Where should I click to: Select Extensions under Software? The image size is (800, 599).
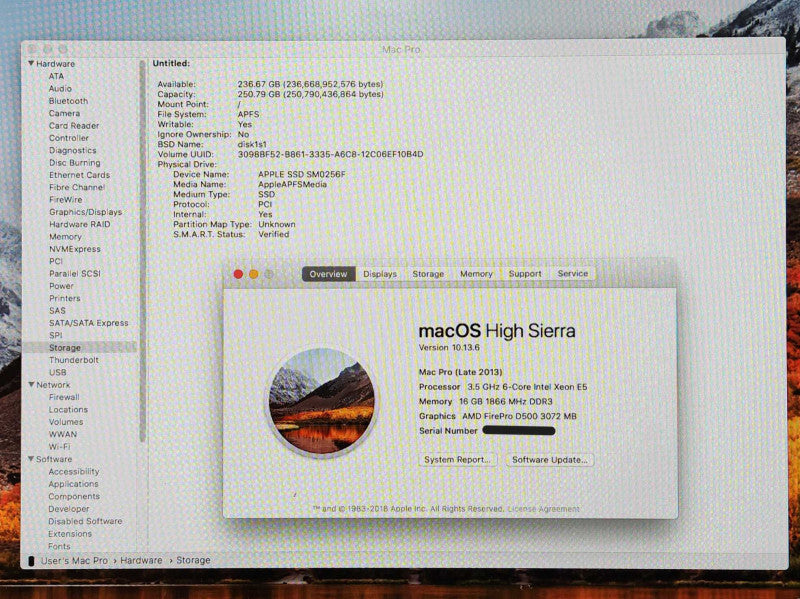coord(70,534)
